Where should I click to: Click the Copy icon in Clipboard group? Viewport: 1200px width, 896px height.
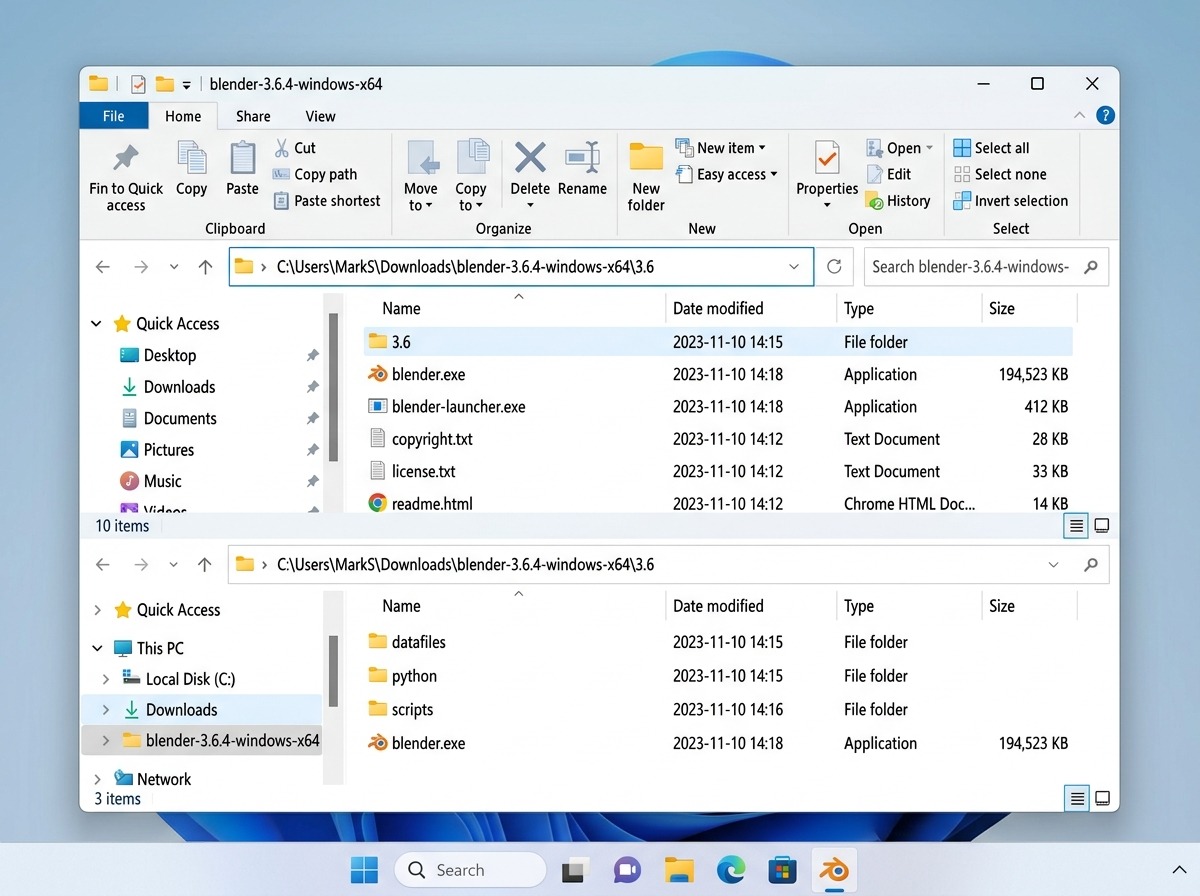click(x=191, y=158)
